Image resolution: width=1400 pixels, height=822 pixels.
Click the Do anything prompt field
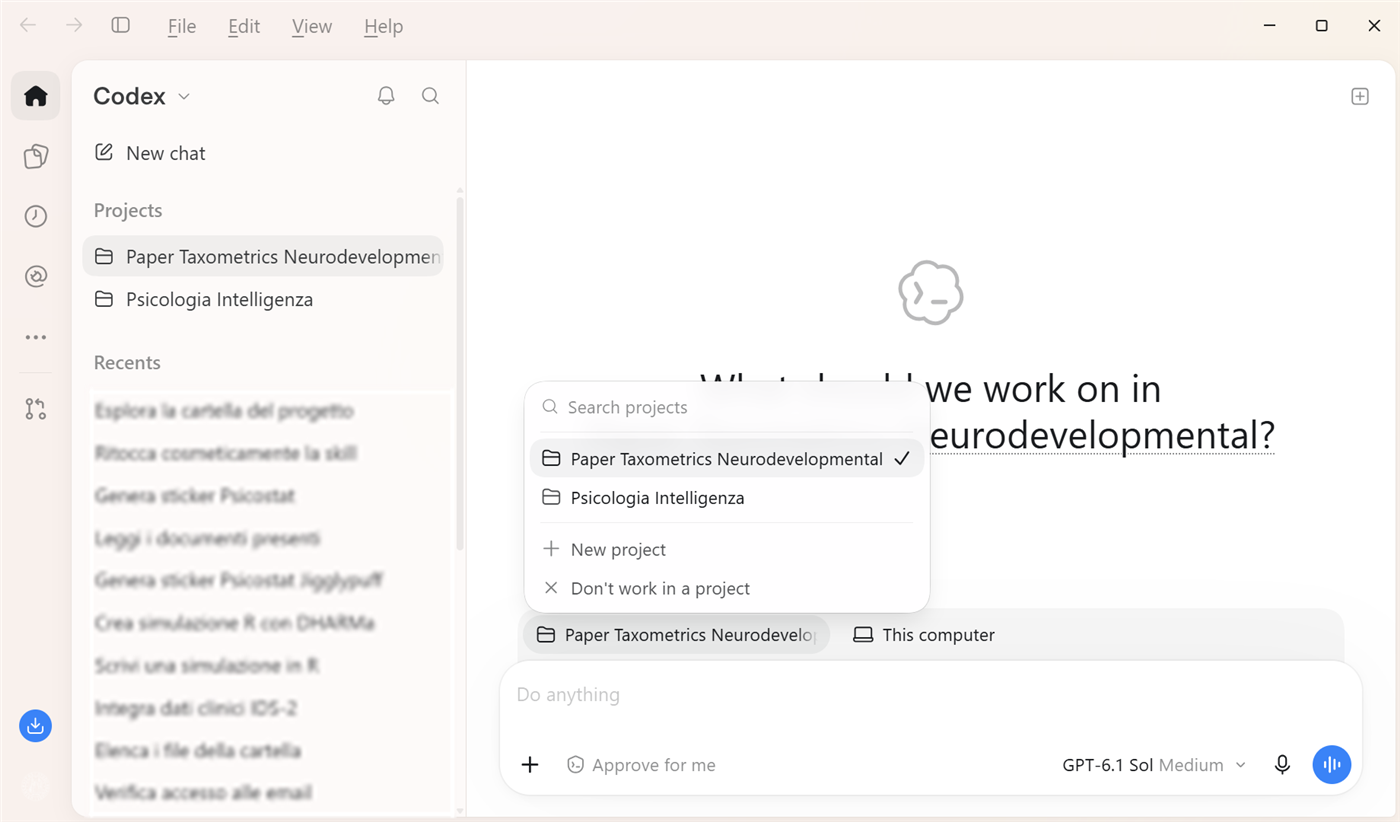tap(930, 695)
